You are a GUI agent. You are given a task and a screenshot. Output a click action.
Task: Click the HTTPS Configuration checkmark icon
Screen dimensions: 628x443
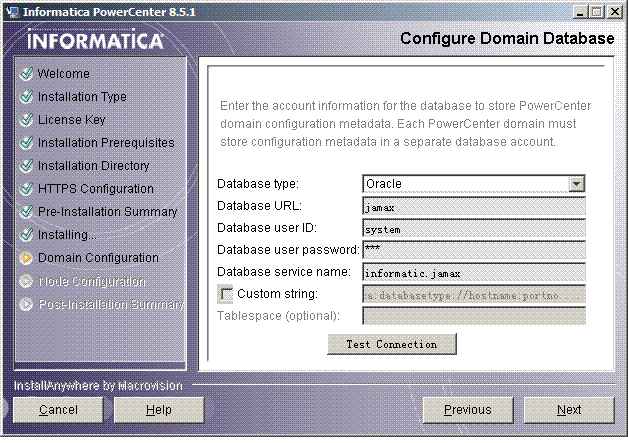pyautogui.click(x=26, y=189)
